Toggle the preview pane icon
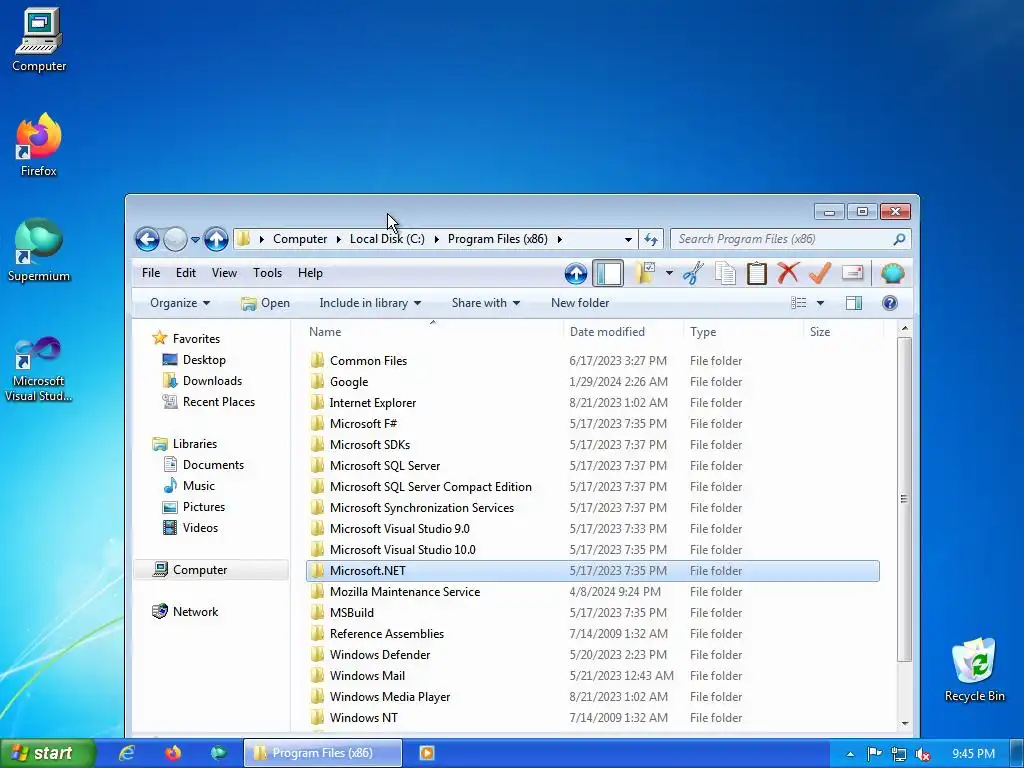 pos(854,303)
